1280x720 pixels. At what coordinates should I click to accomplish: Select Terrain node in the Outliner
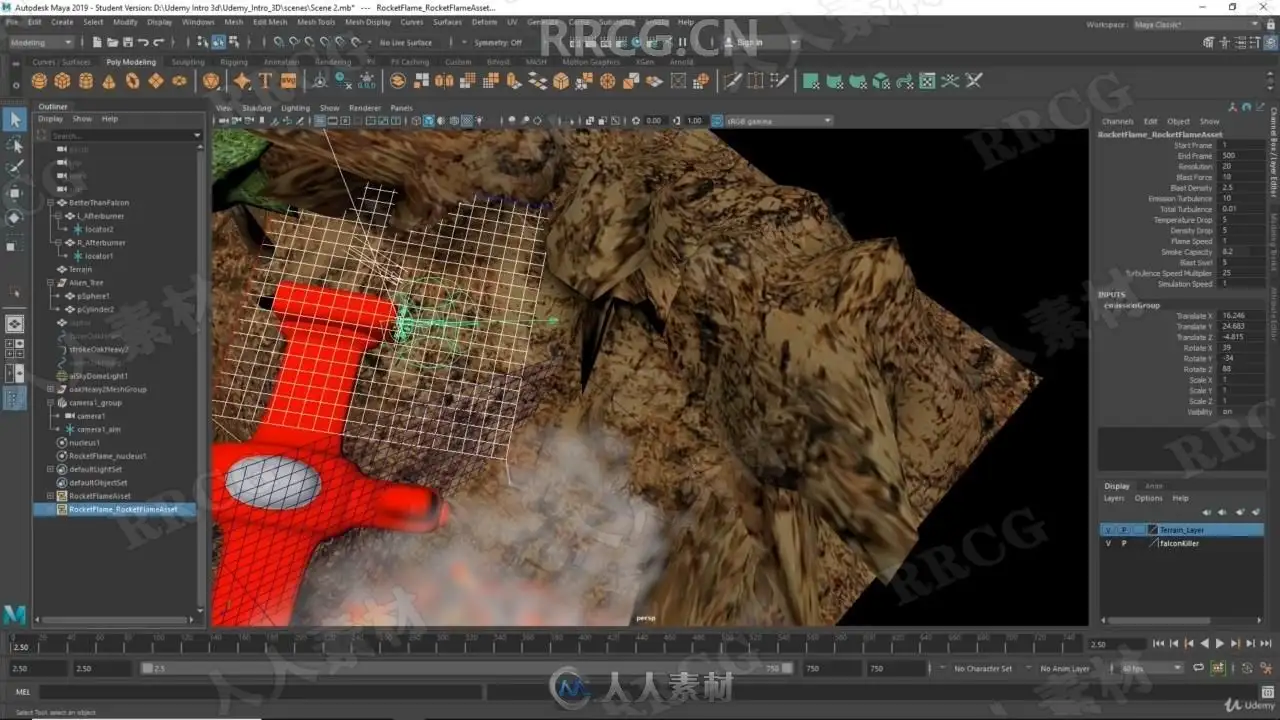[80, 269]
